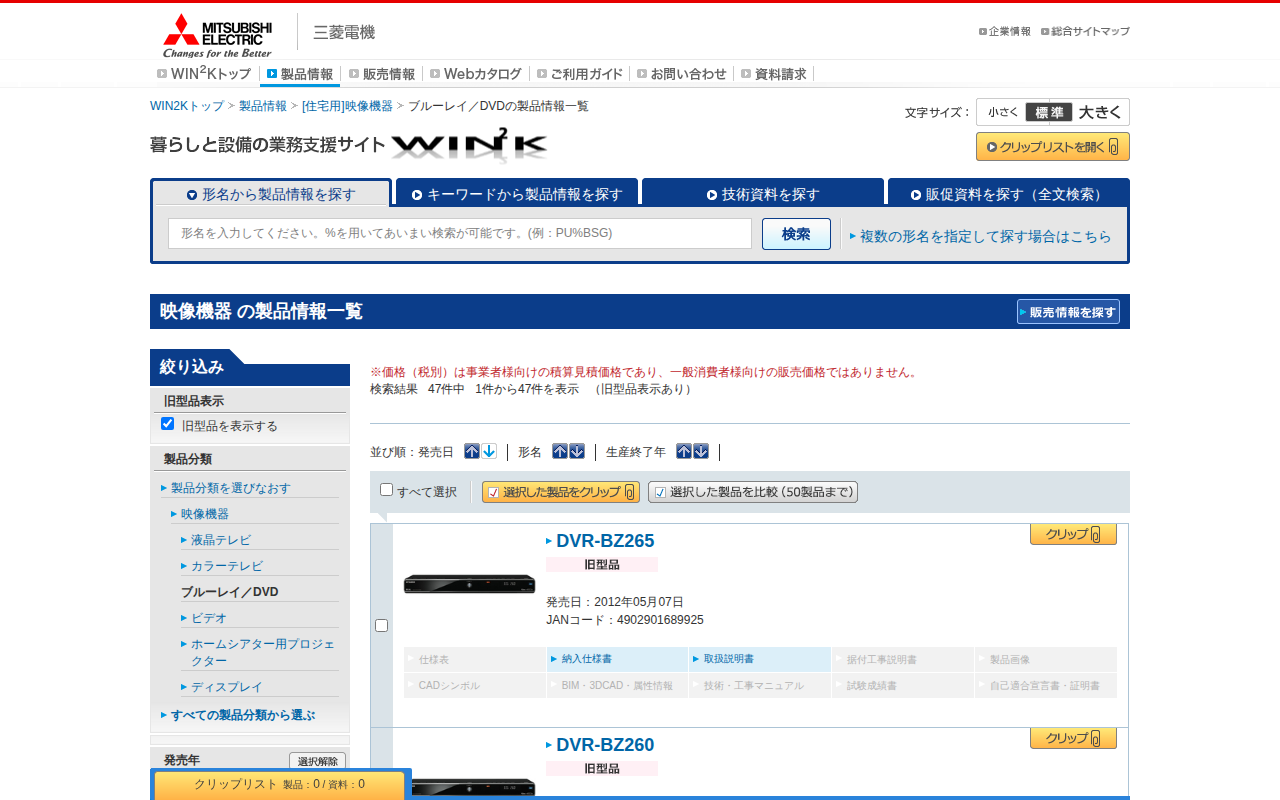The width and height of the screenshot is (1280, 800).
Task: Open WIN2Kトップ in the navigation menu
Action: [204, 73]
